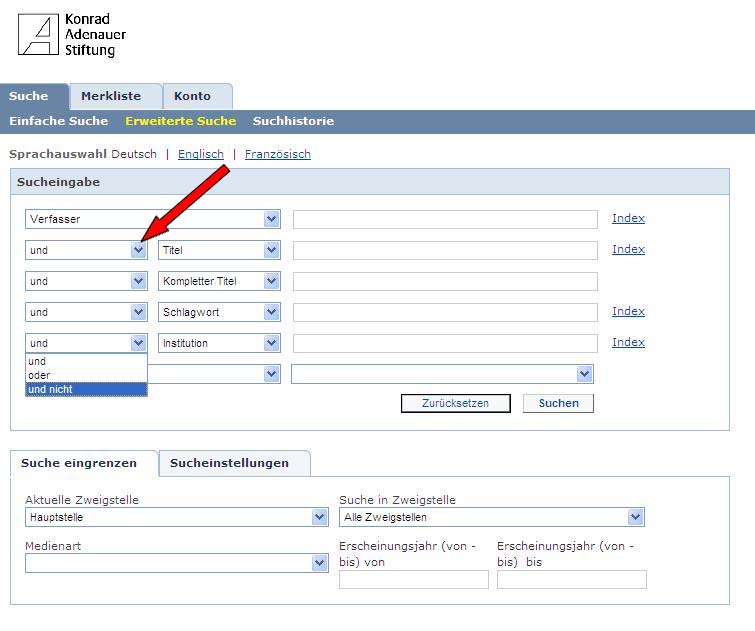Screen dimensions: 755x631
Task: Open the Verfasser search field dropdown
Action: pyautogui.click(x=271, y=219)
